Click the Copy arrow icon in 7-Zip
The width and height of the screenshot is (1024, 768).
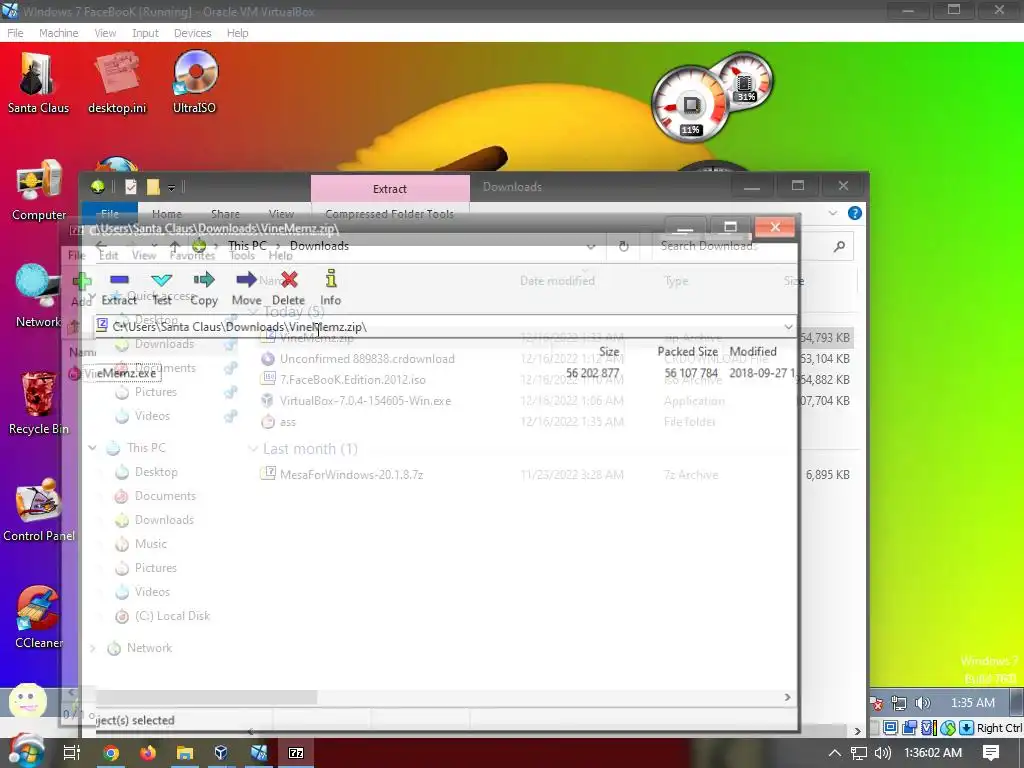click(204, 280)
